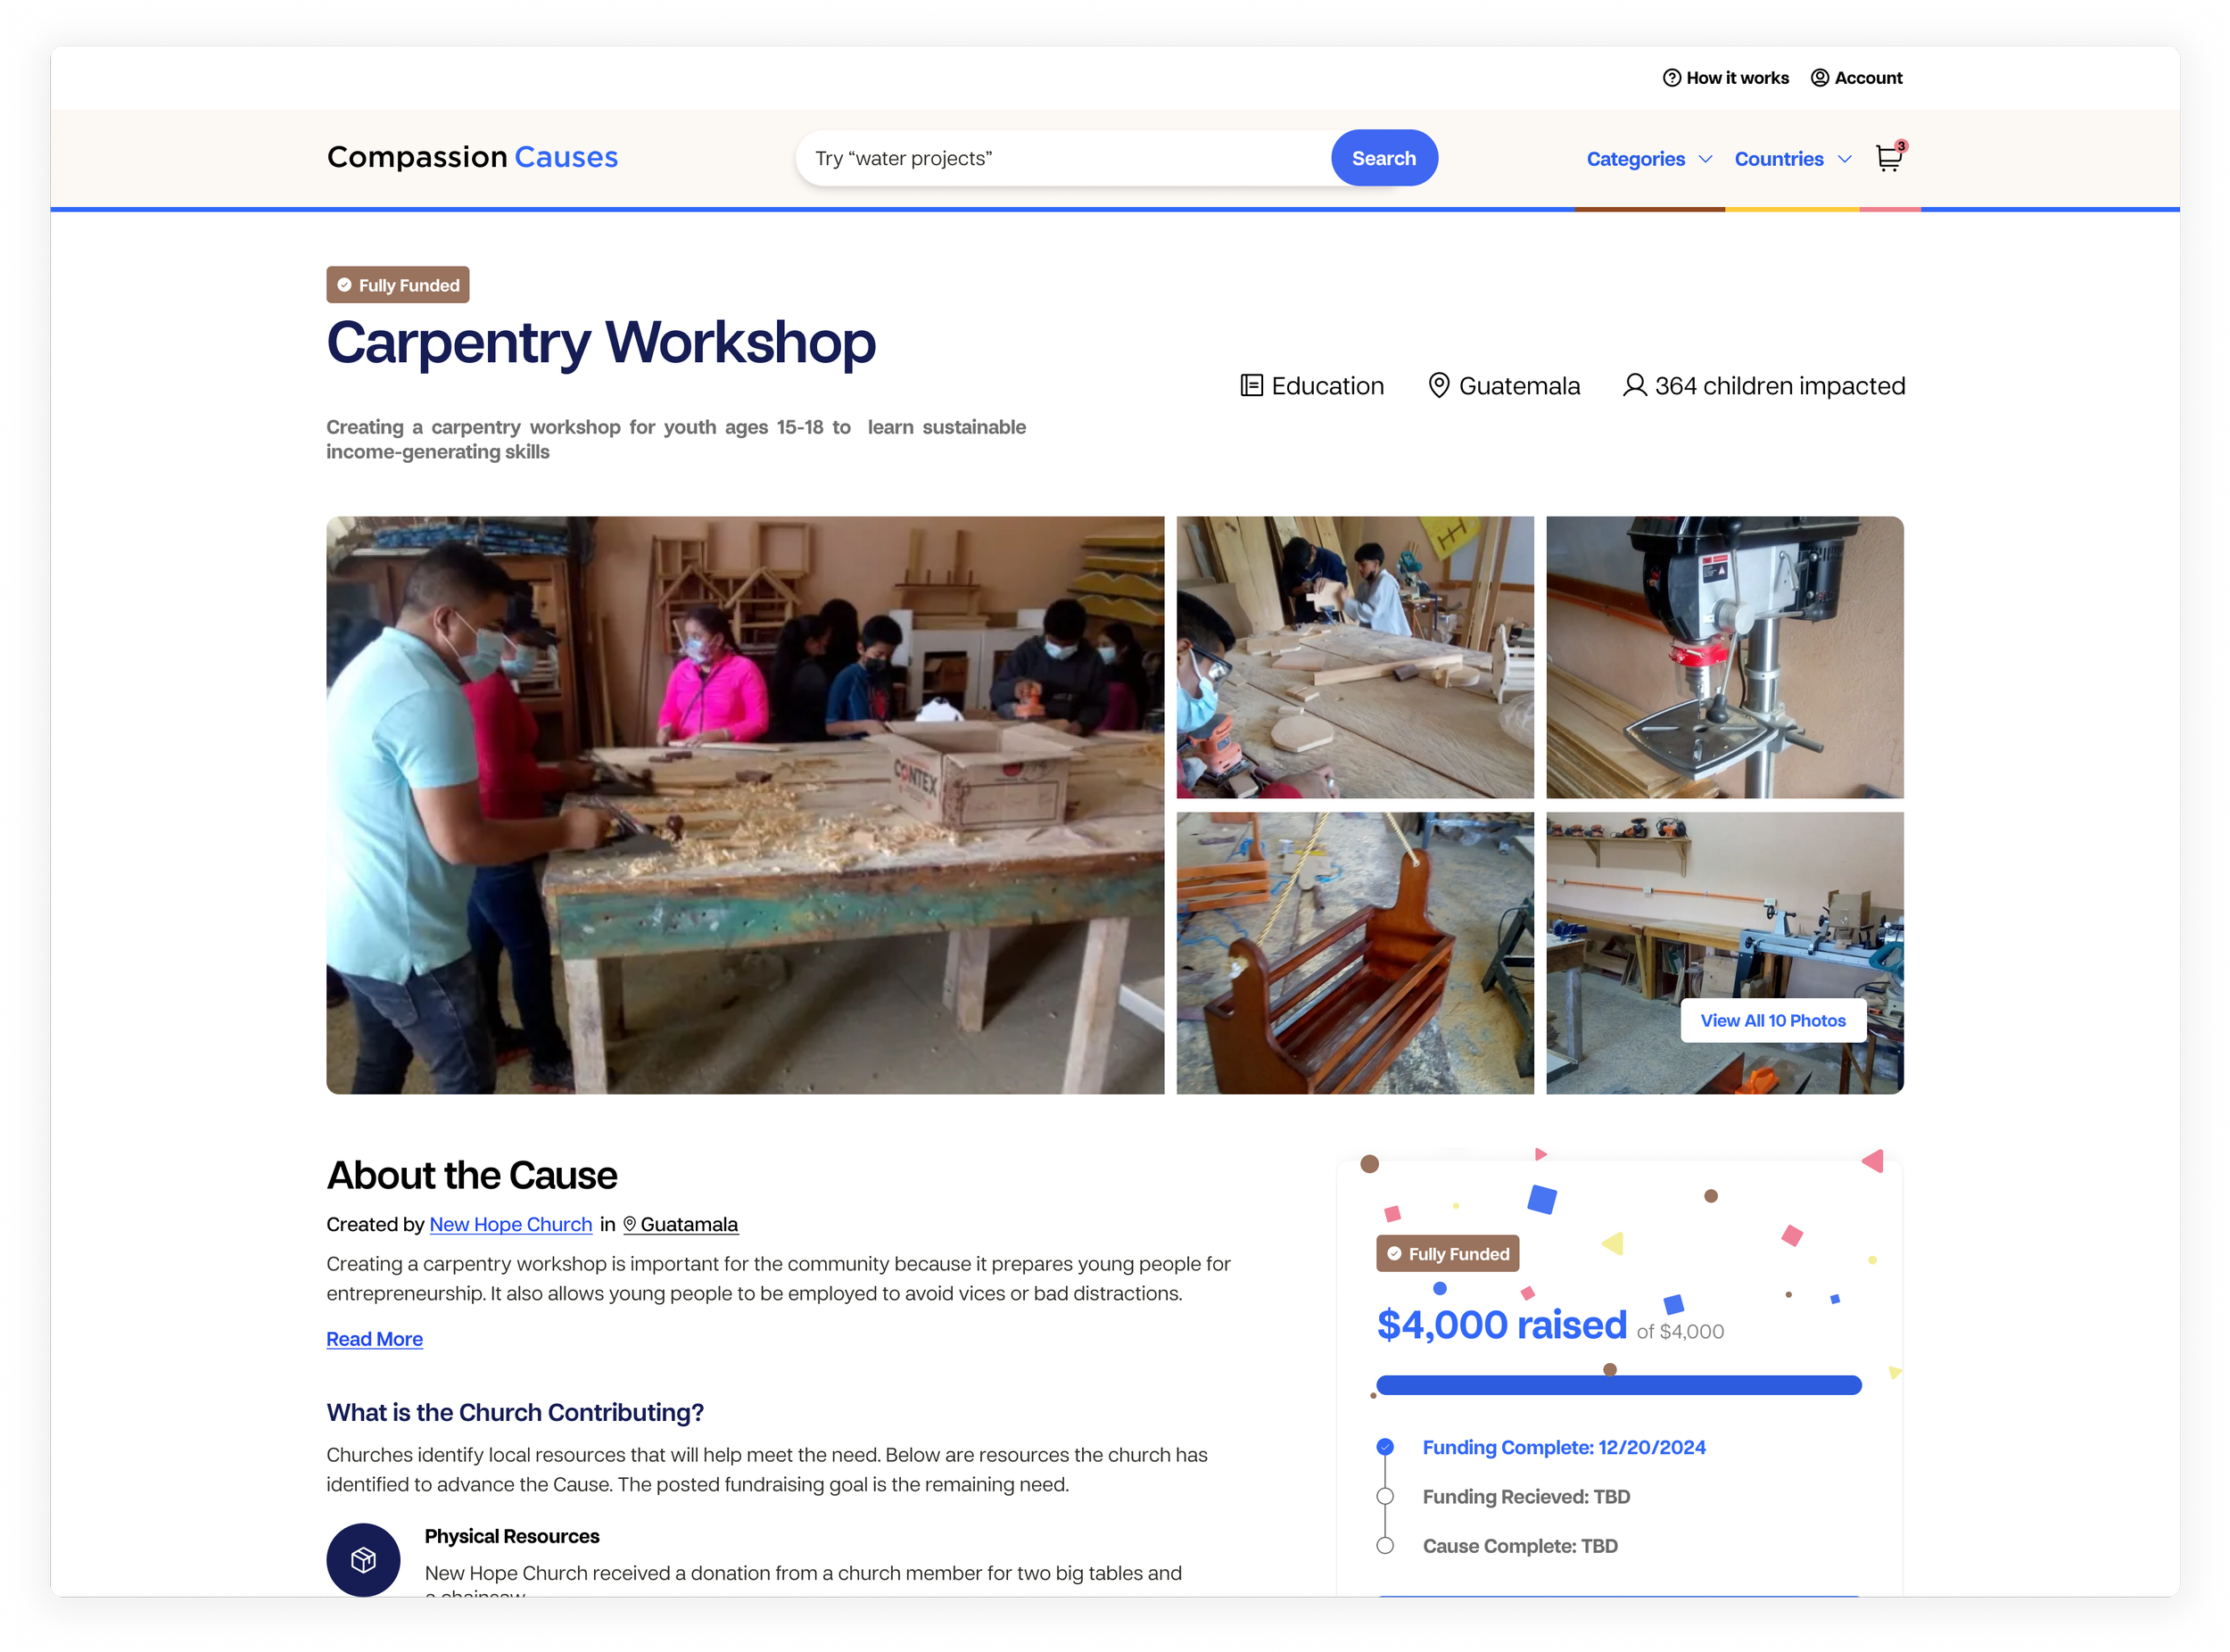Go to Compassion Causes home logo
This screenshot has height=1652, width=2230.
click(x=472, y=157)
